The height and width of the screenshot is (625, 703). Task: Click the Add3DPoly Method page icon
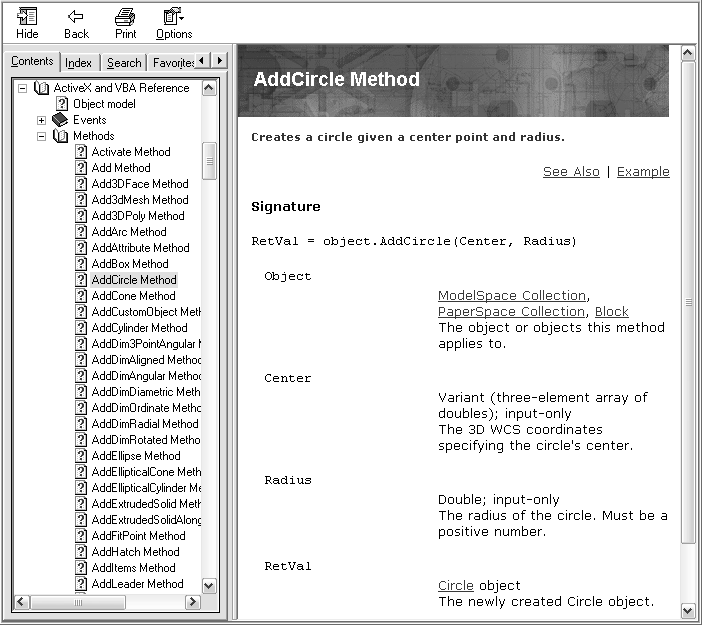coord(81,216)
